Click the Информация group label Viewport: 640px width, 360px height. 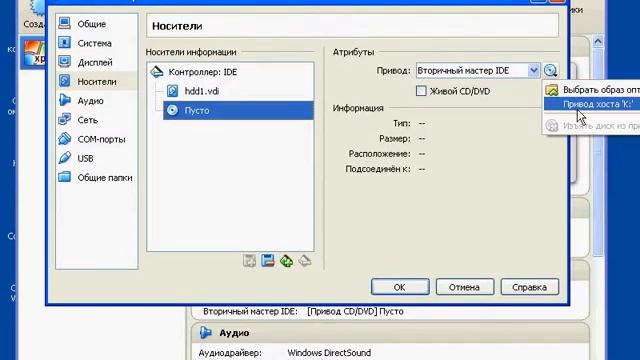[x=358, y=108]
